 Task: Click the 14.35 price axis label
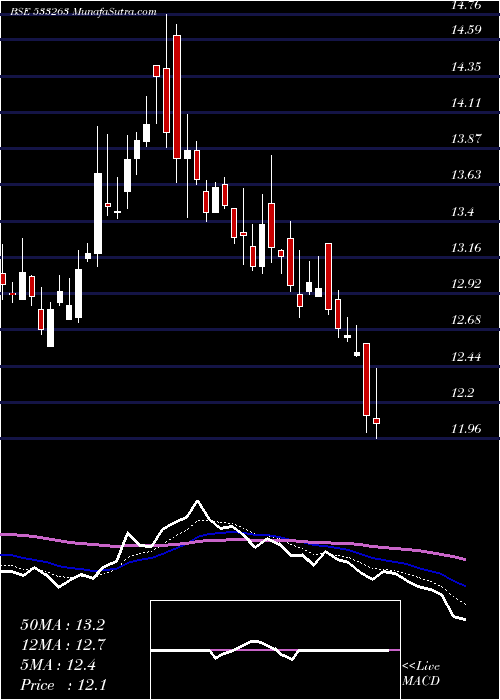point(466,67)
